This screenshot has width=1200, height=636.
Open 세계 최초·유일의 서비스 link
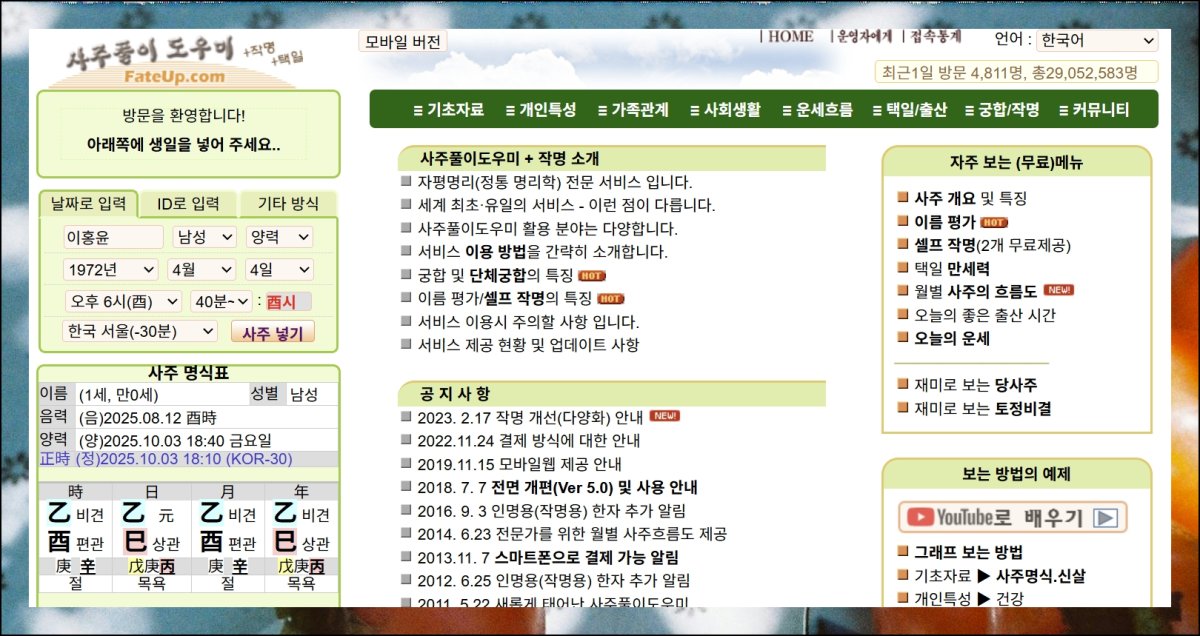click(x=567, y=205)
